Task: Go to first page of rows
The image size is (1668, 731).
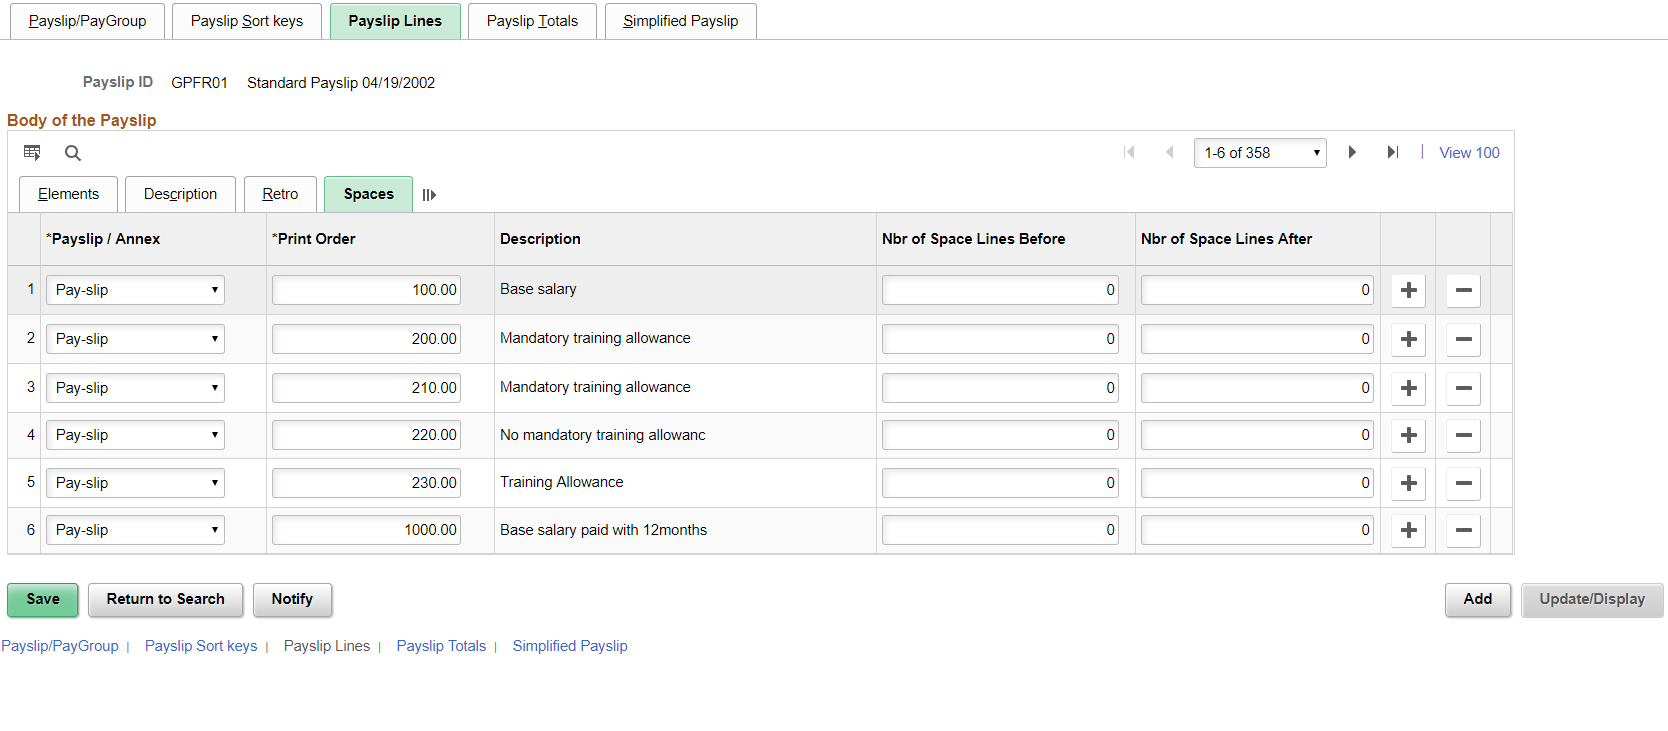Action: pyautogui.click(x=1130, y=152)
